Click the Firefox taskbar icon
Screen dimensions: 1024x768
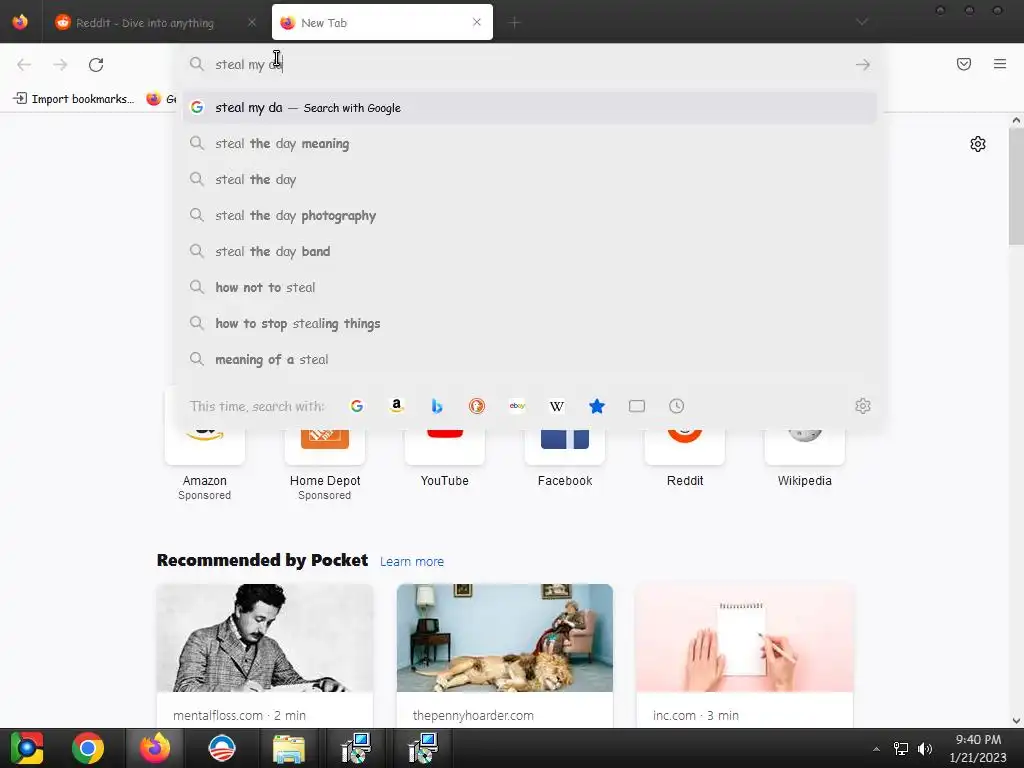pyautogui.click(x=155, y=748)
